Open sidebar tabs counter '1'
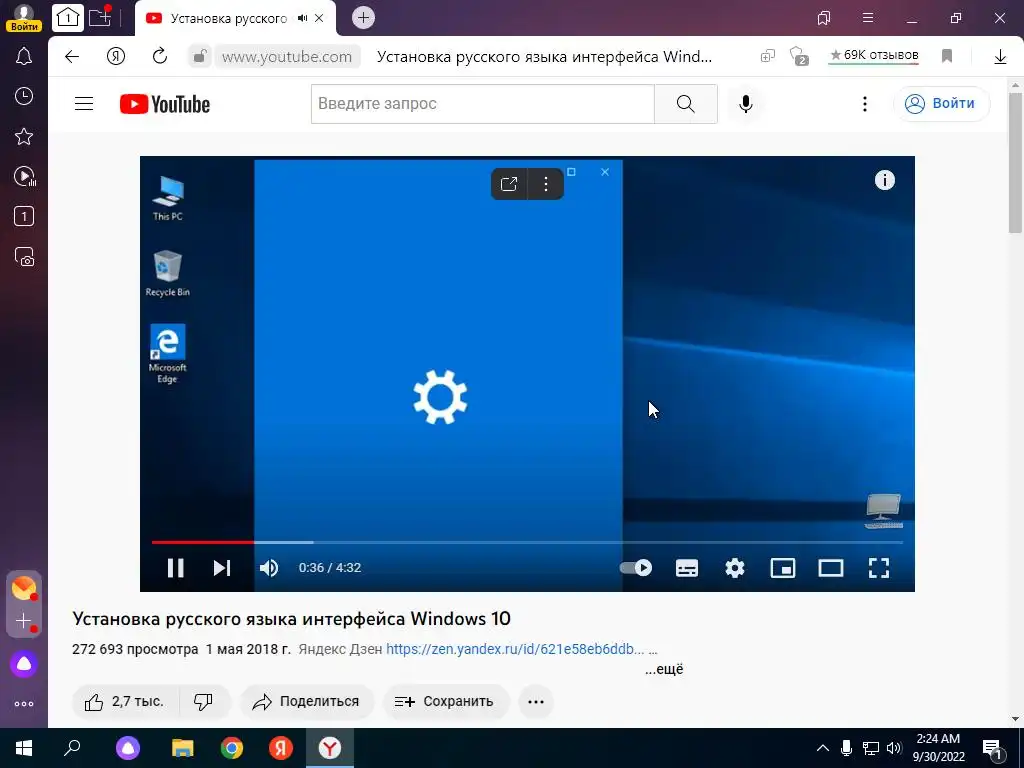 point(24,216)
